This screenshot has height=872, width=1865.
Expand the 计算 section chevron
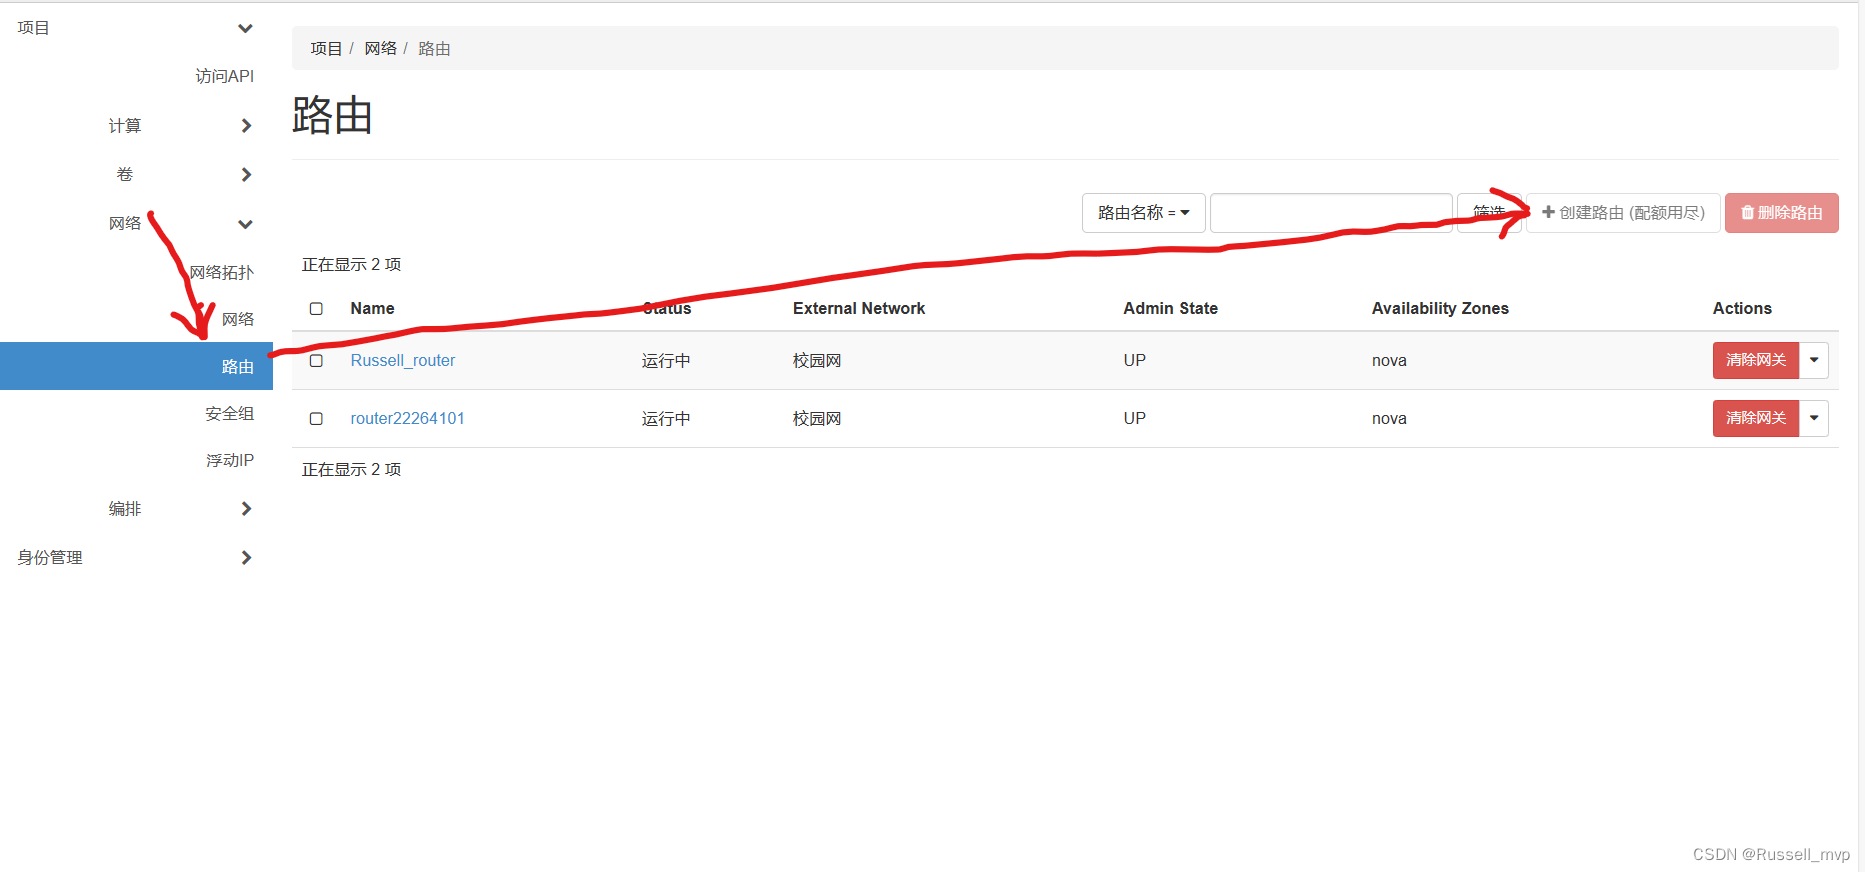pyautogui.click(x=246, y=125)
